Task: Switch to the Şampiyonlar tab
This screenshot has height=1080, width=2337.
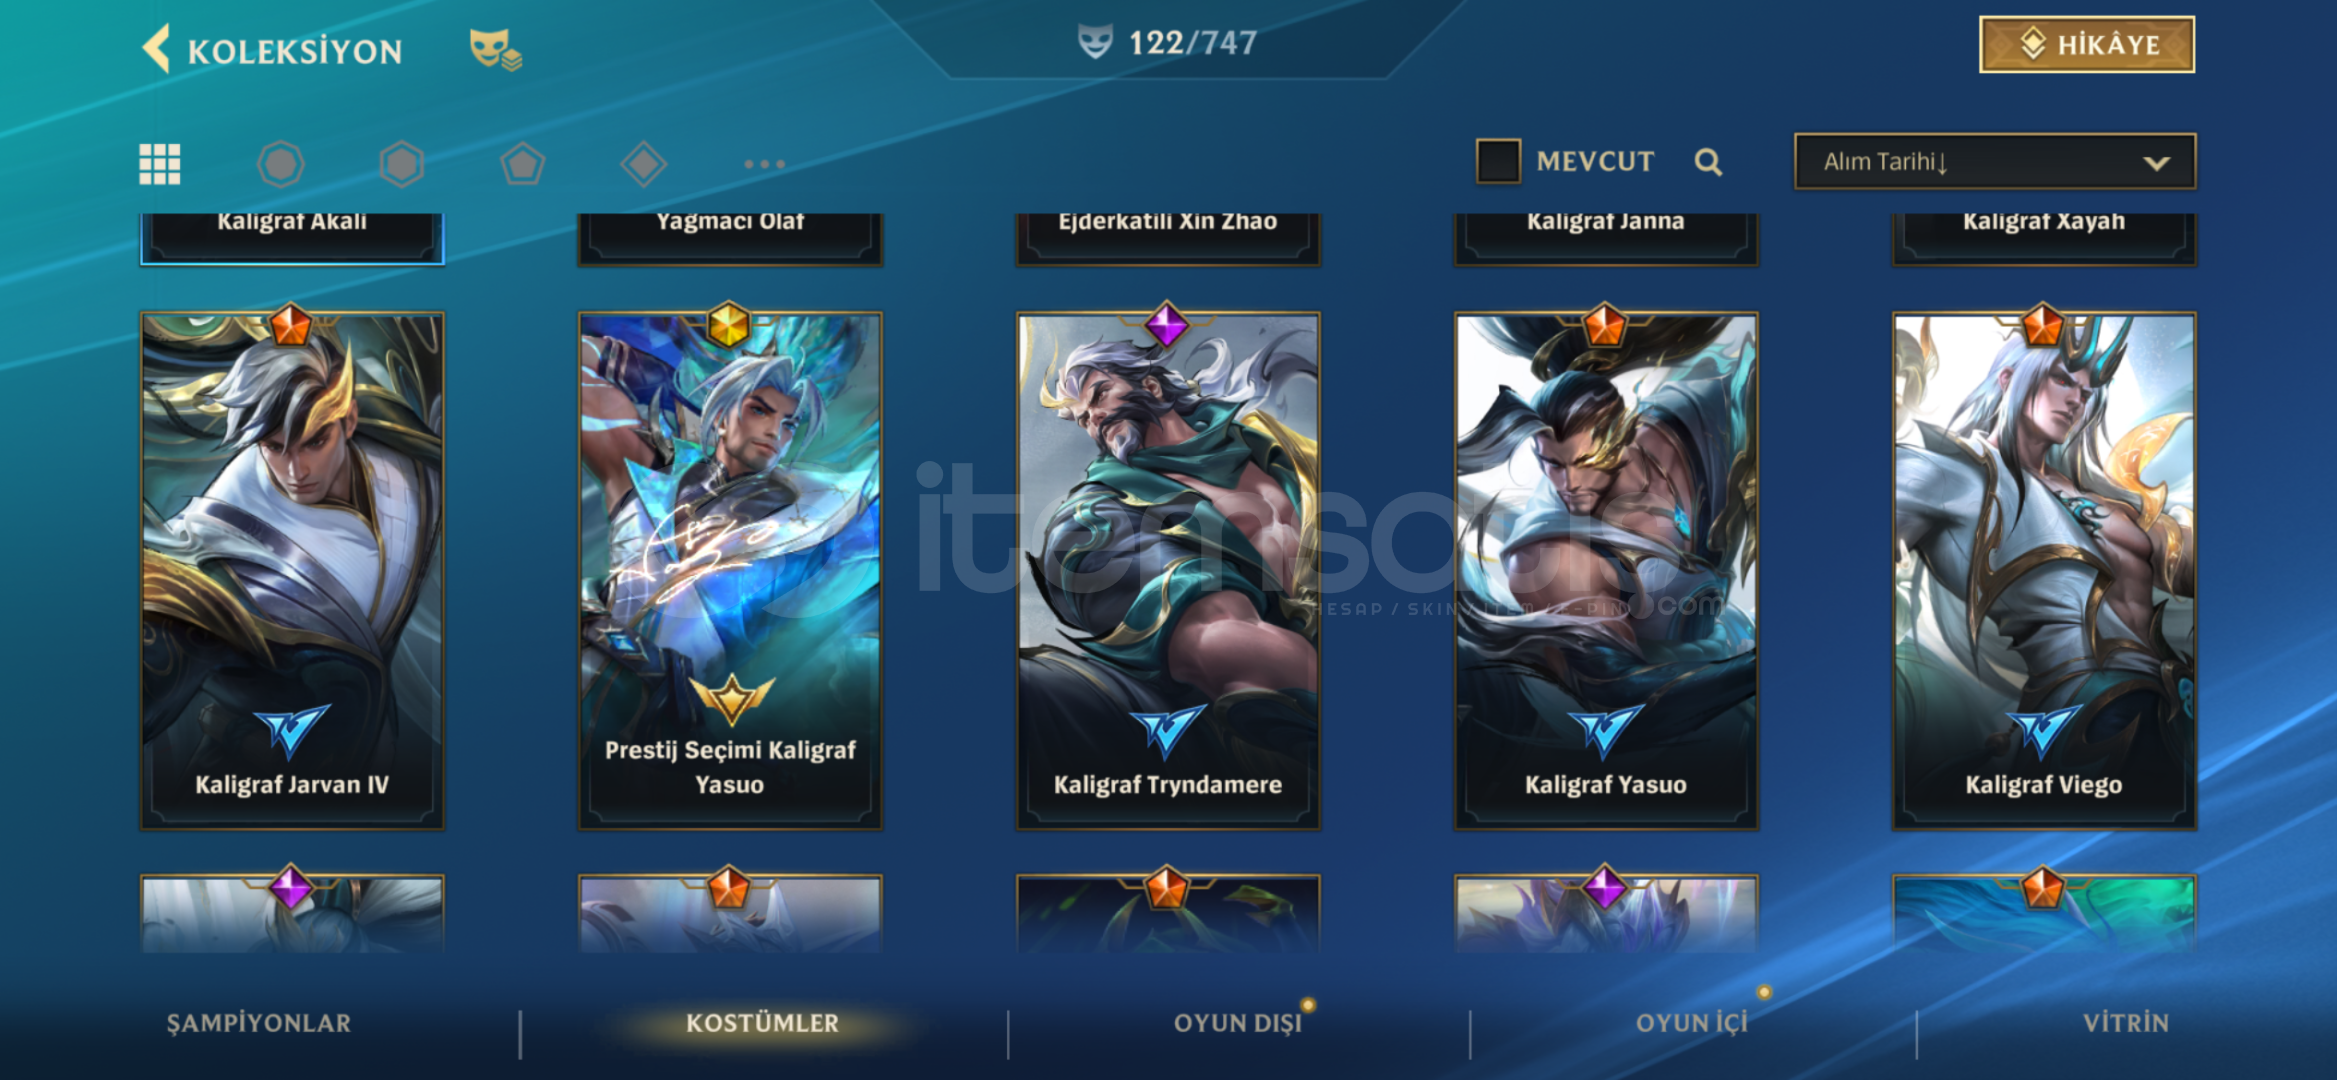Action: pos(259,1023)
